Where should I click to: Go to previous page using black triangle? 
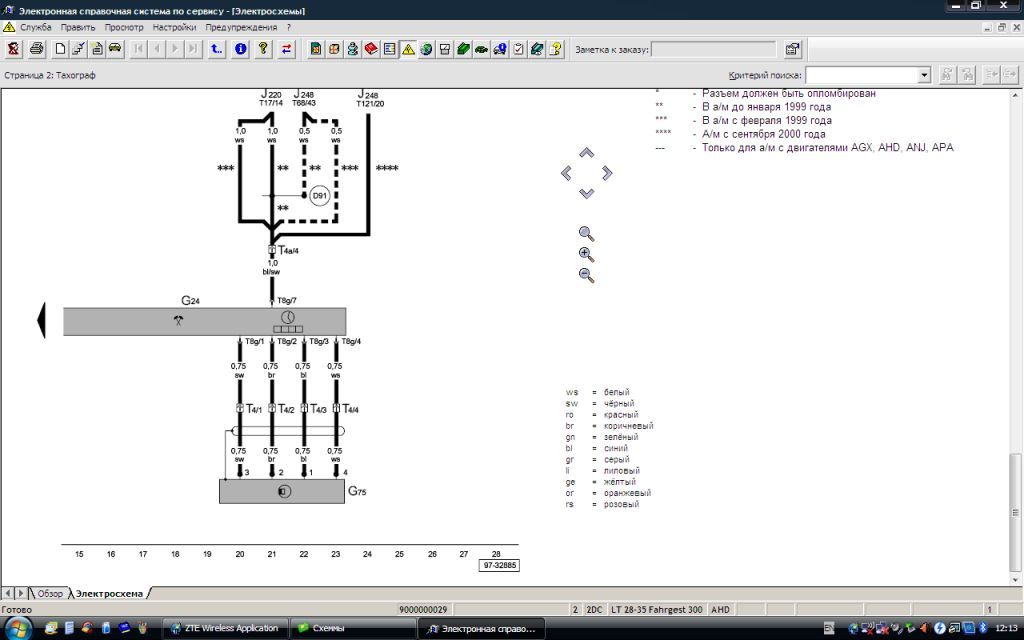coord(41,320)
